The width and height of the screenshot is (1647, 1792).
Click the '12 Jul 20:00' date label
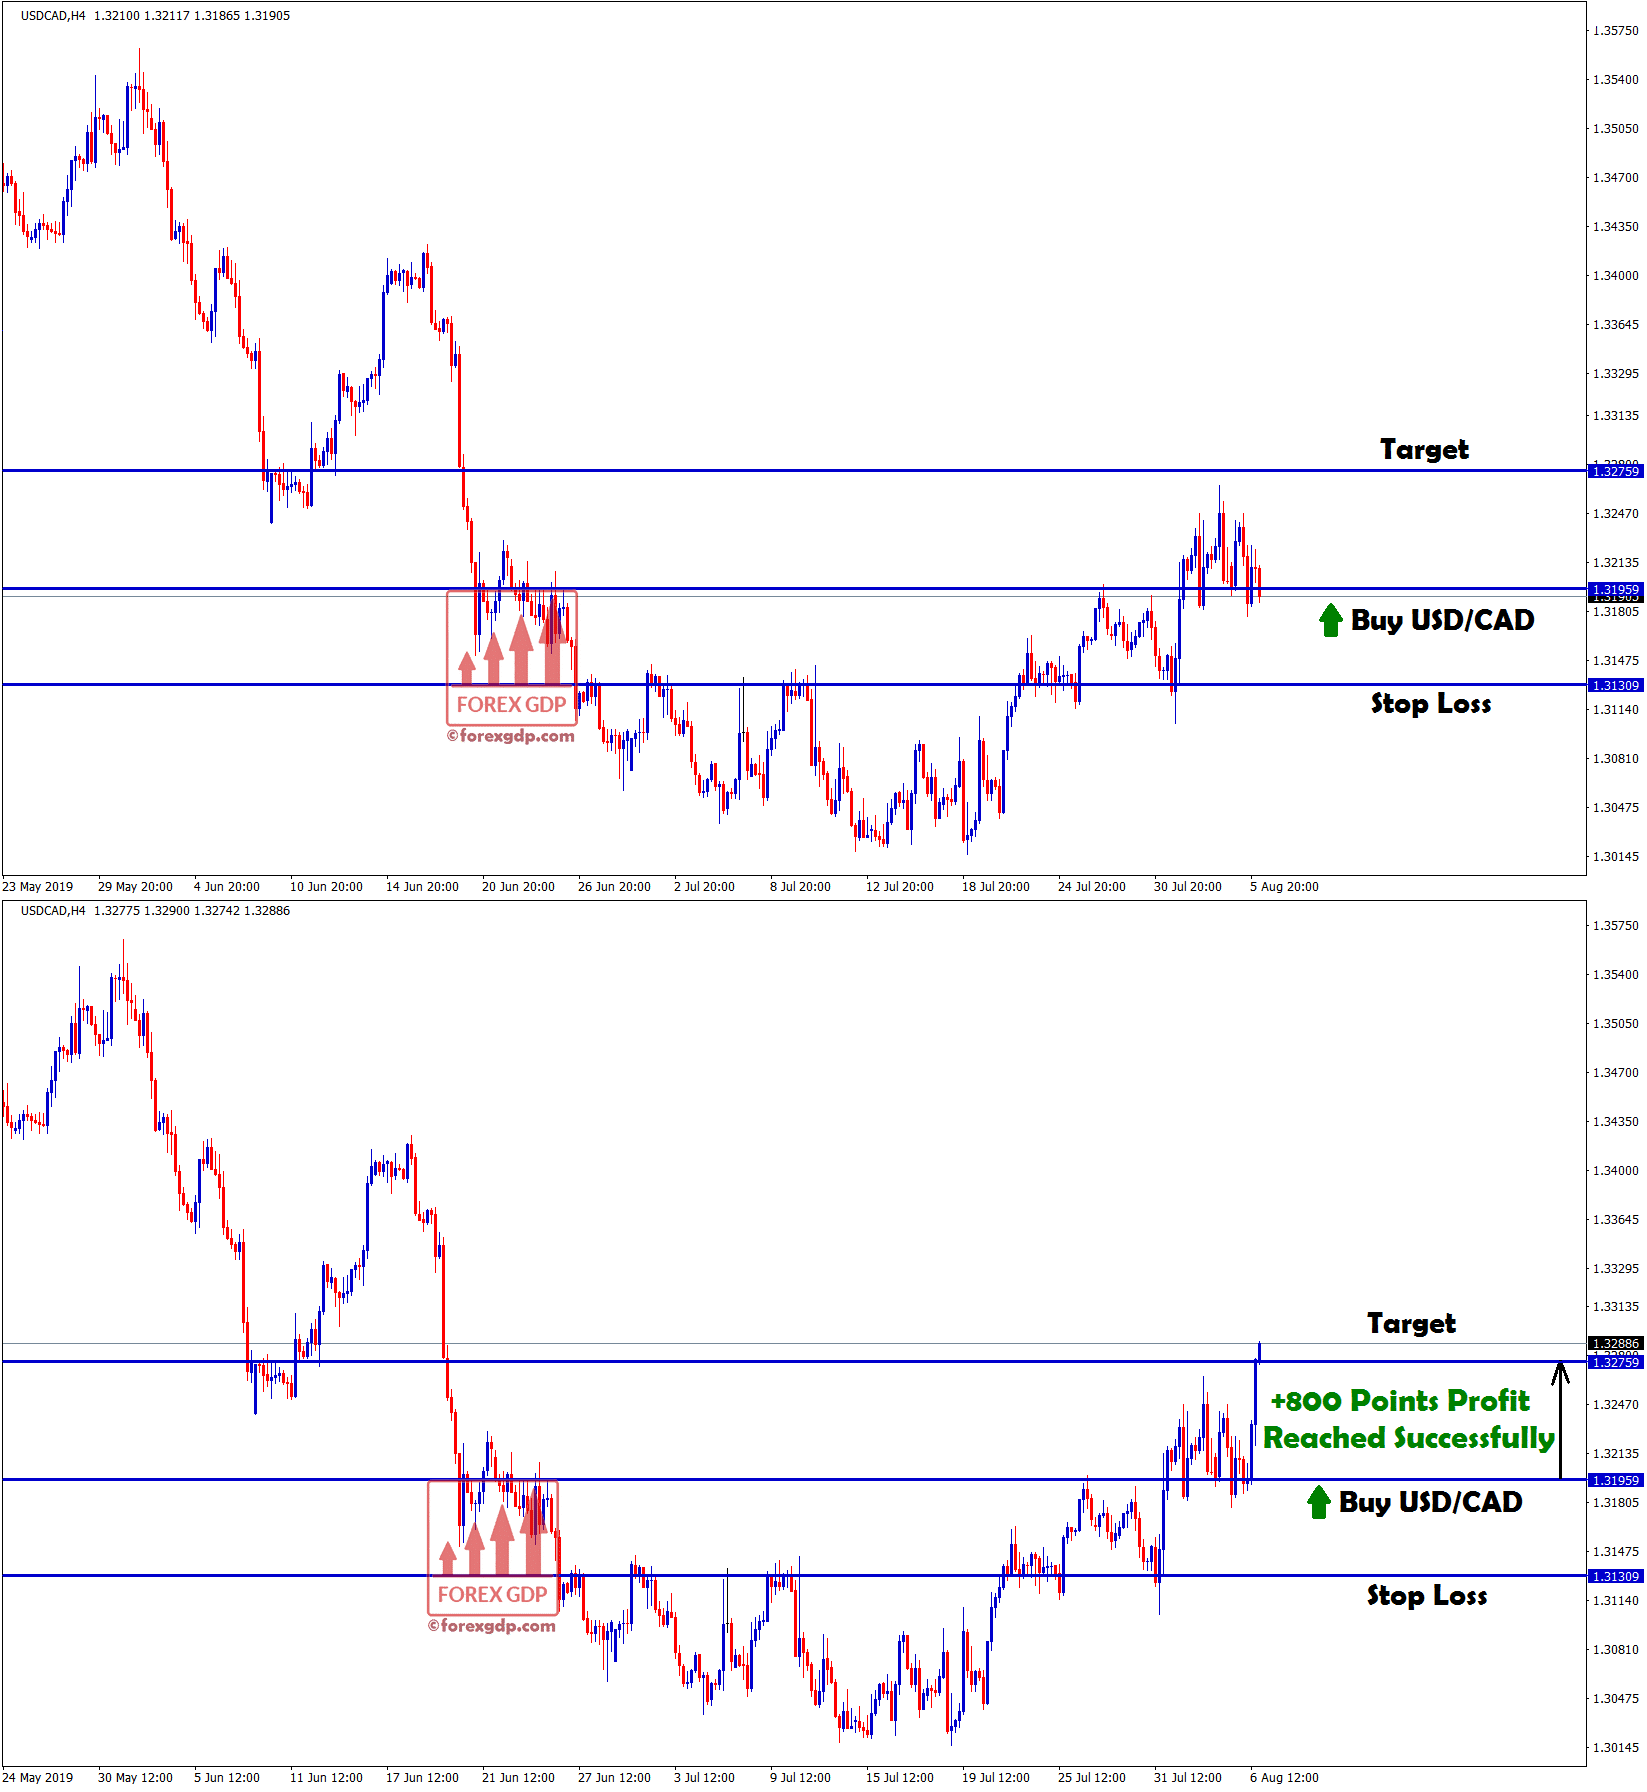tap(900, 887)
